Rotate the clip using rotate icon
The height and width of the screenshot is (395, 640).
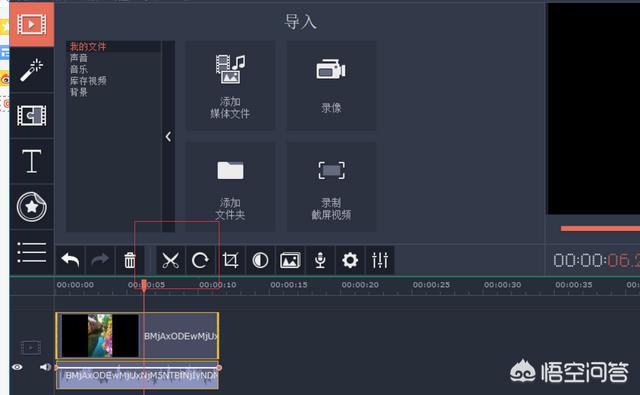click(200, 260)
